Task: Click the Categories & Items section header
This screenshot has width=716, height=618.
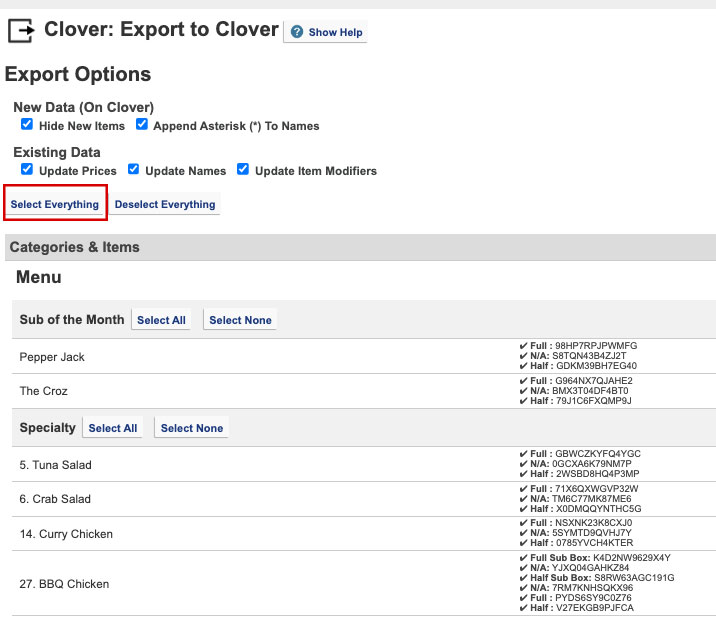Action: click(360, 247)
